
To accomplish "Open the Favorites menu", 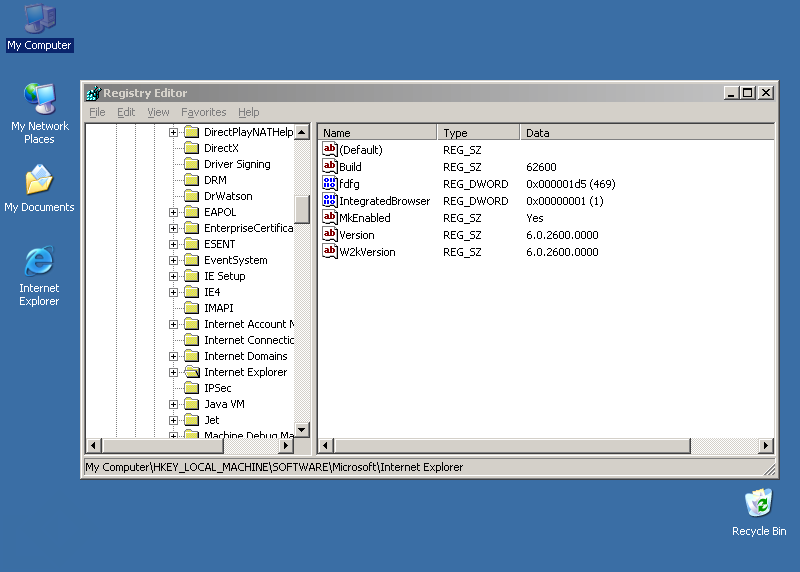I will [x=203, y=112].
